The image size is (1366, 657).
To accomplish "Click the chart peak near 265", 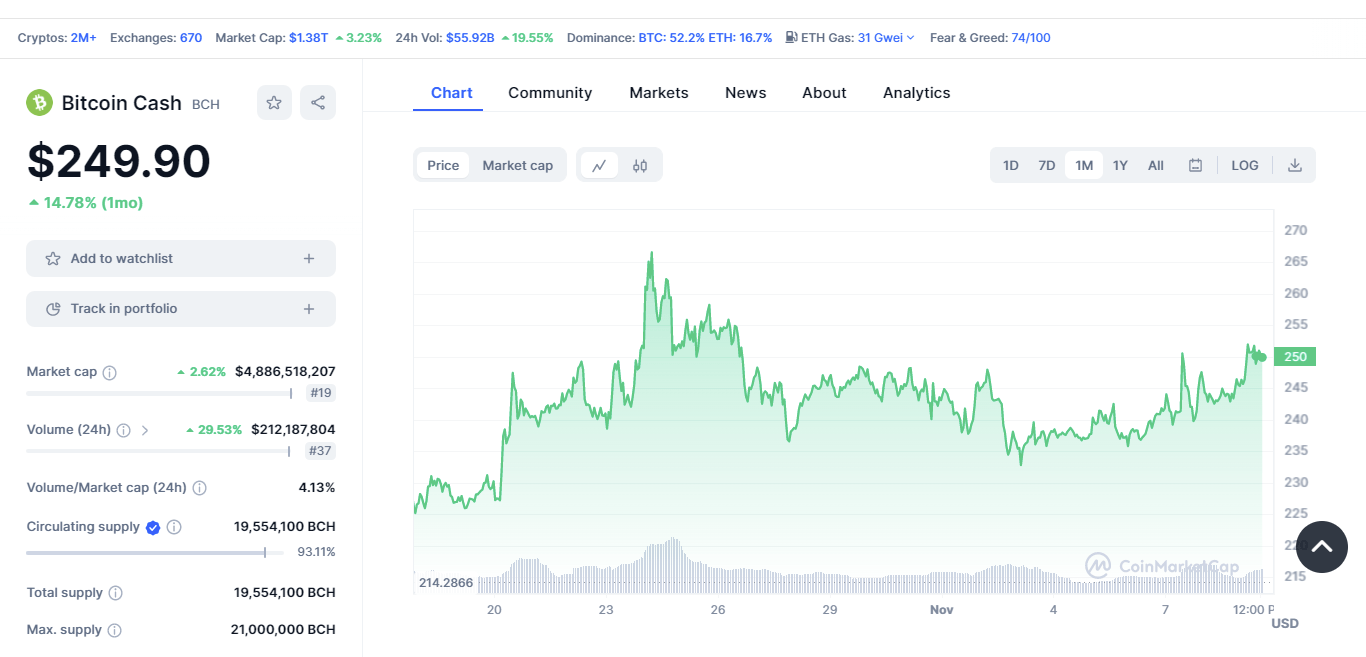I will 651,254.
